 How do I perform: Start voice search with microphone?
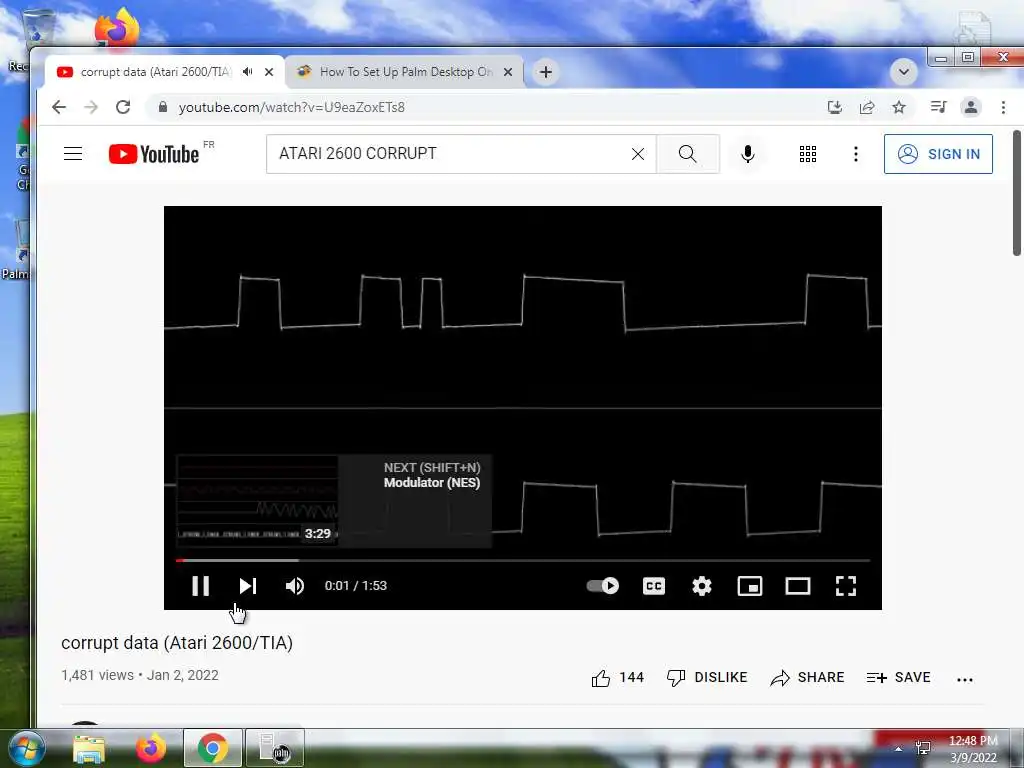pos(748,154)
